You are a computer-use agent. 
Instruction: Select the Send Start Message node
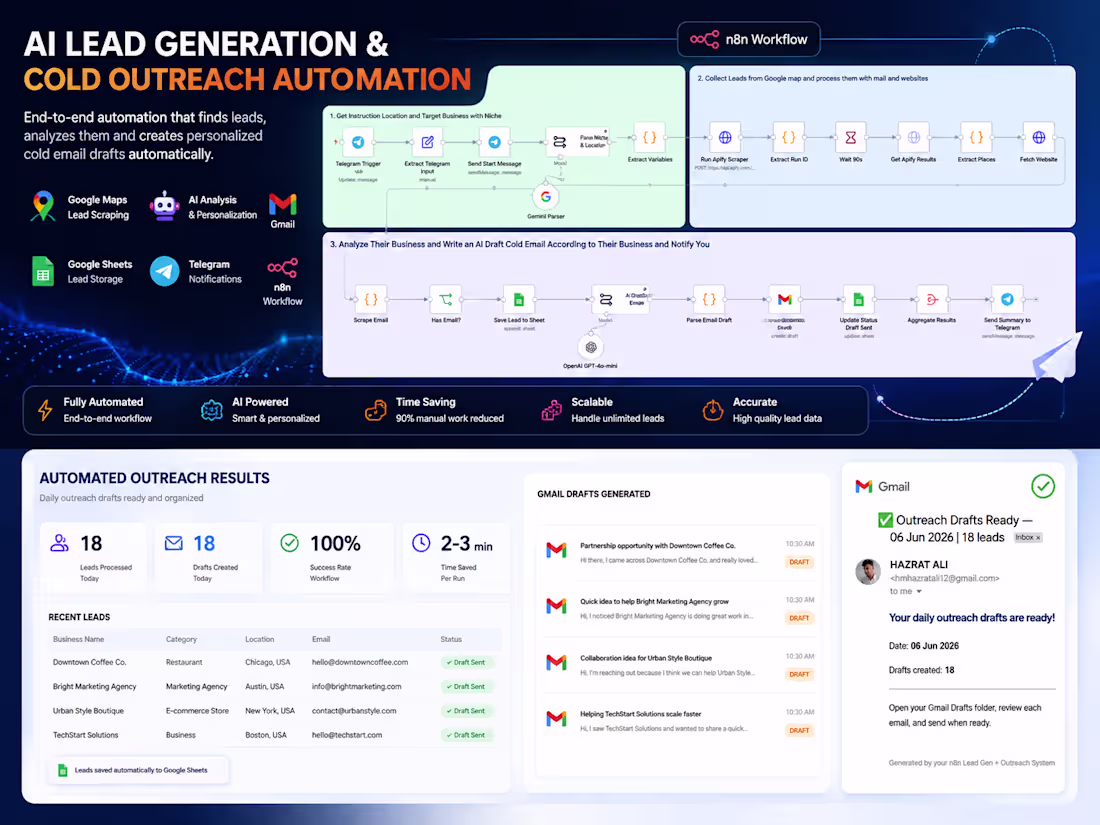tap(495, 142)
